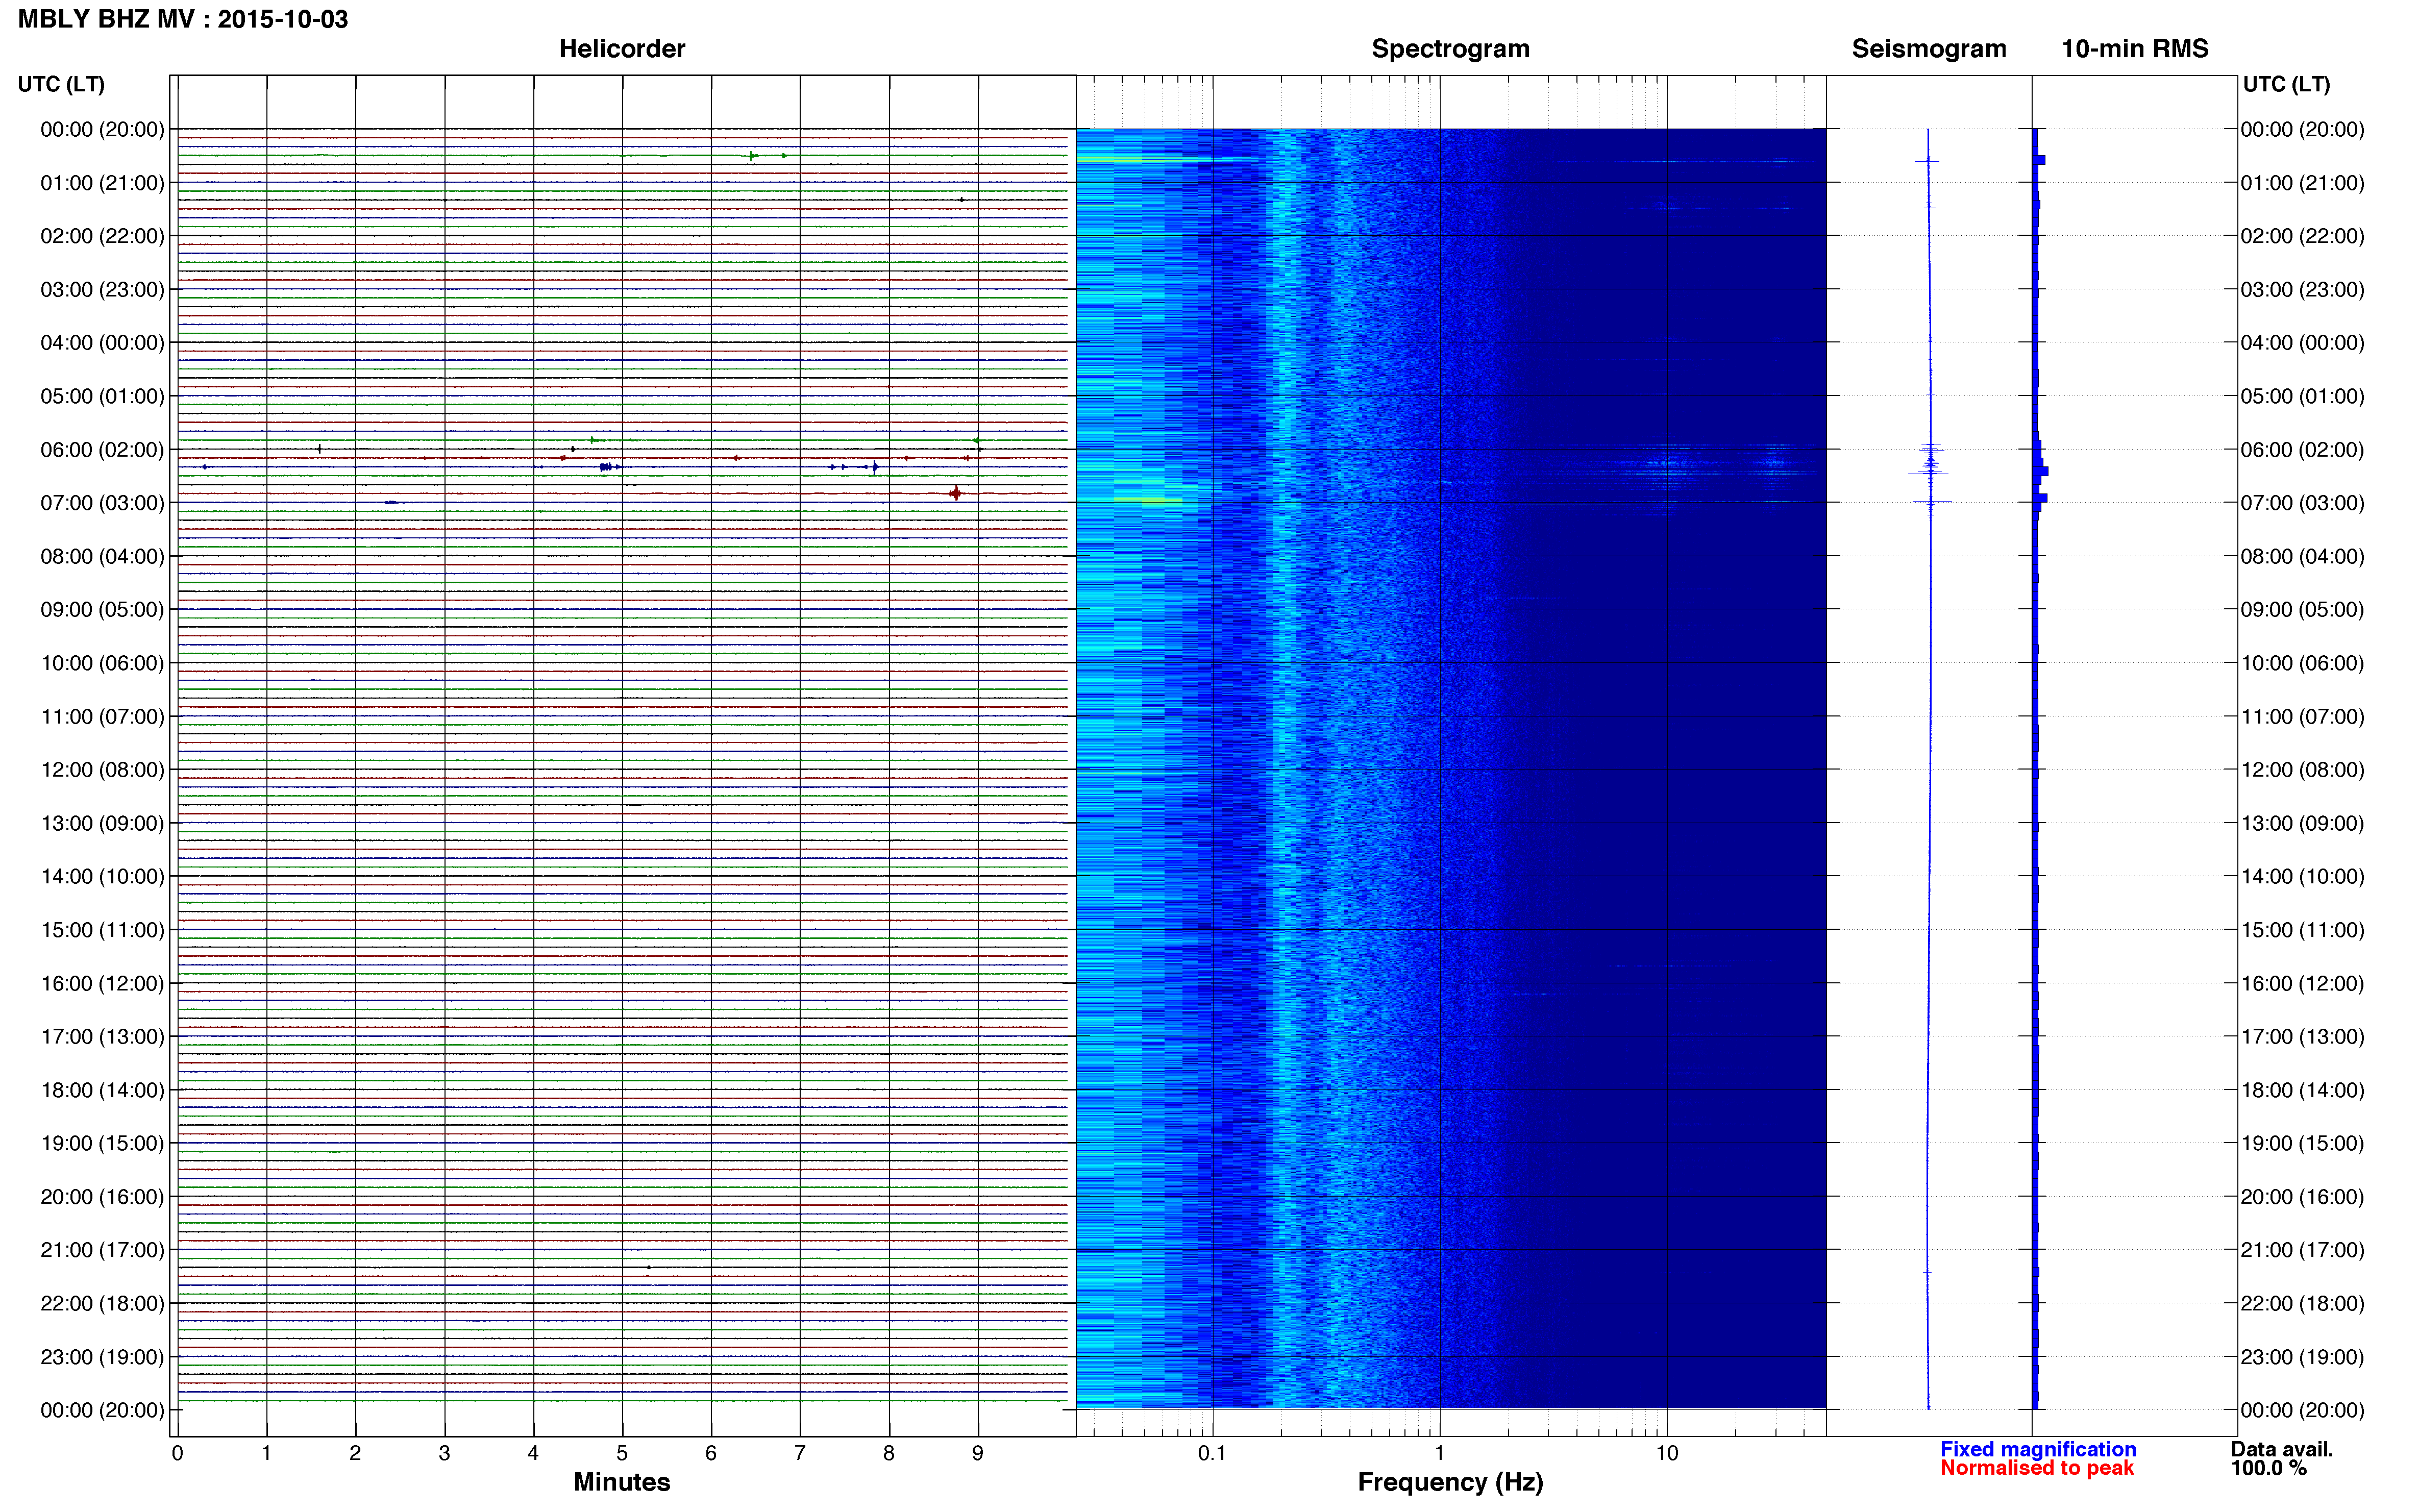Click the "100.0 %" data availability value

click(x=2269, y=1468)
